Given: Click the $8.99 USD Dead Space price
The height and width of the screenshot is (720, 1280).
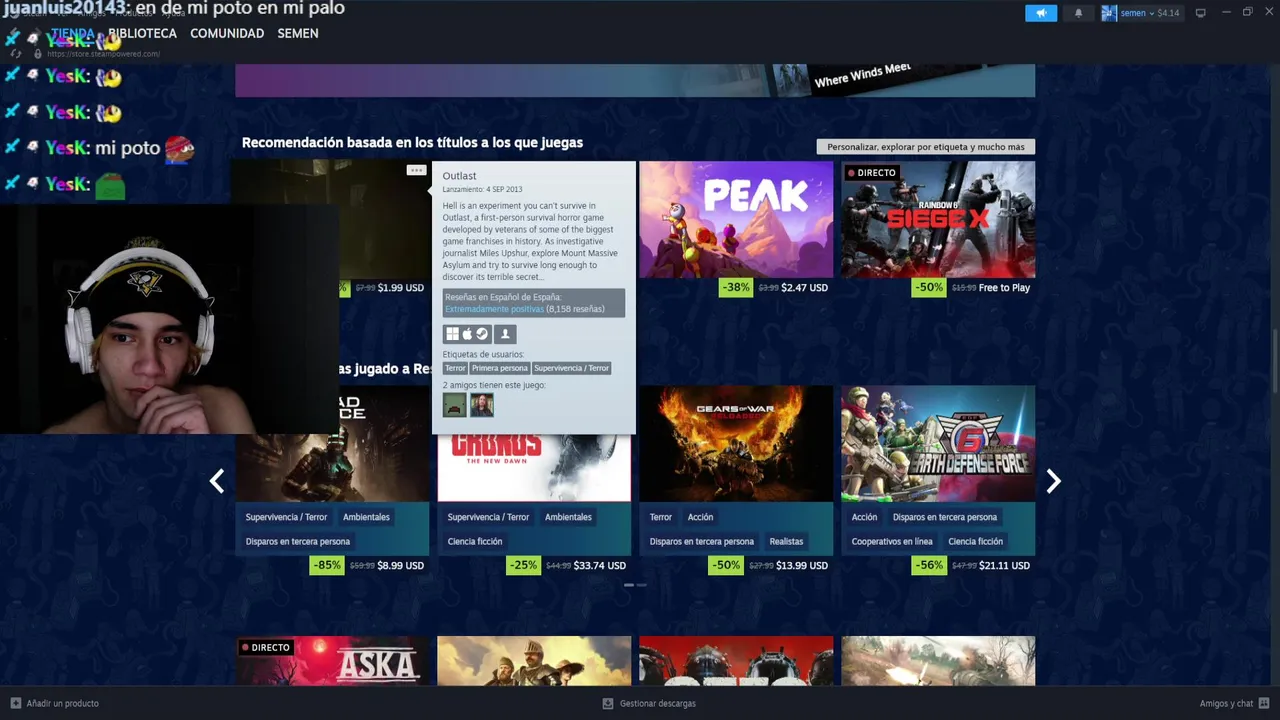Looking at the screenshot, I should (x=401, y=566).
